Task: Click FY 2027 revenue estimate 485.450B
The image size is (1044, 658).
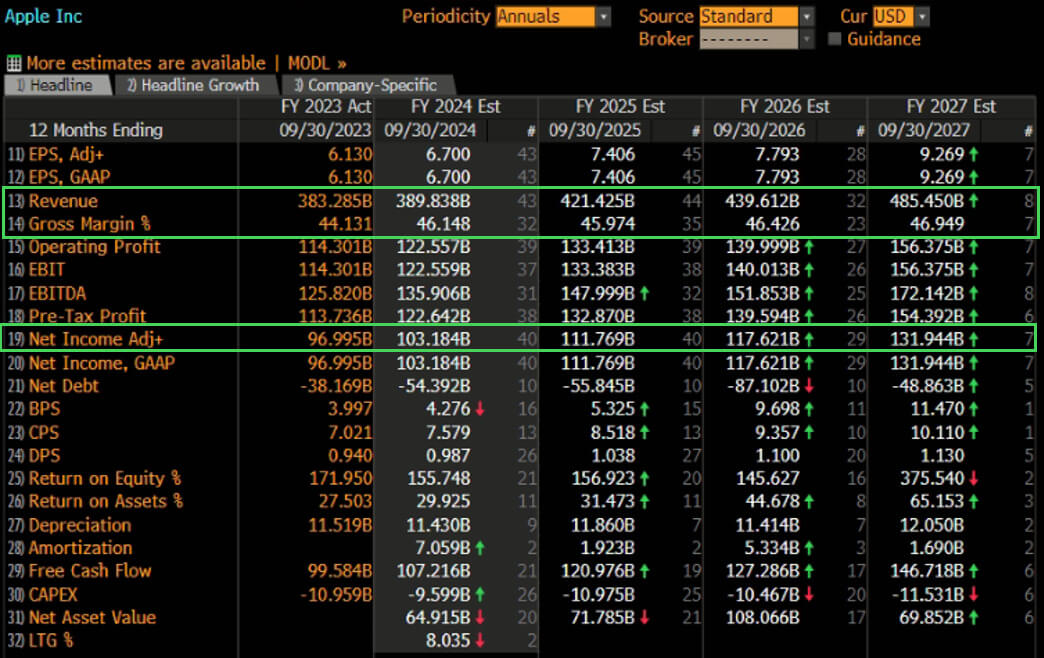Action: coord(927,201)
